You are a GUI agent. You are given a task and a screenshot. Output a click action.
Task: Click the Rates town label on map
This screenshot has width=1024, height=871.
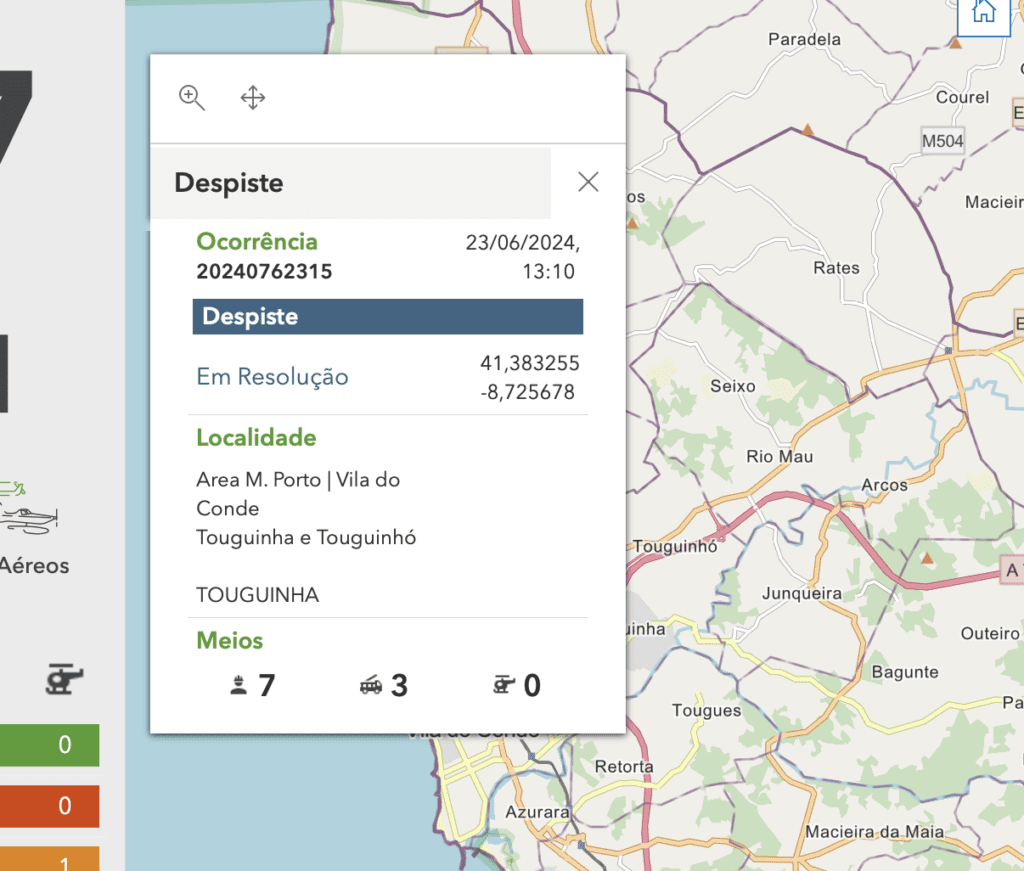click(x=836, y=268)
